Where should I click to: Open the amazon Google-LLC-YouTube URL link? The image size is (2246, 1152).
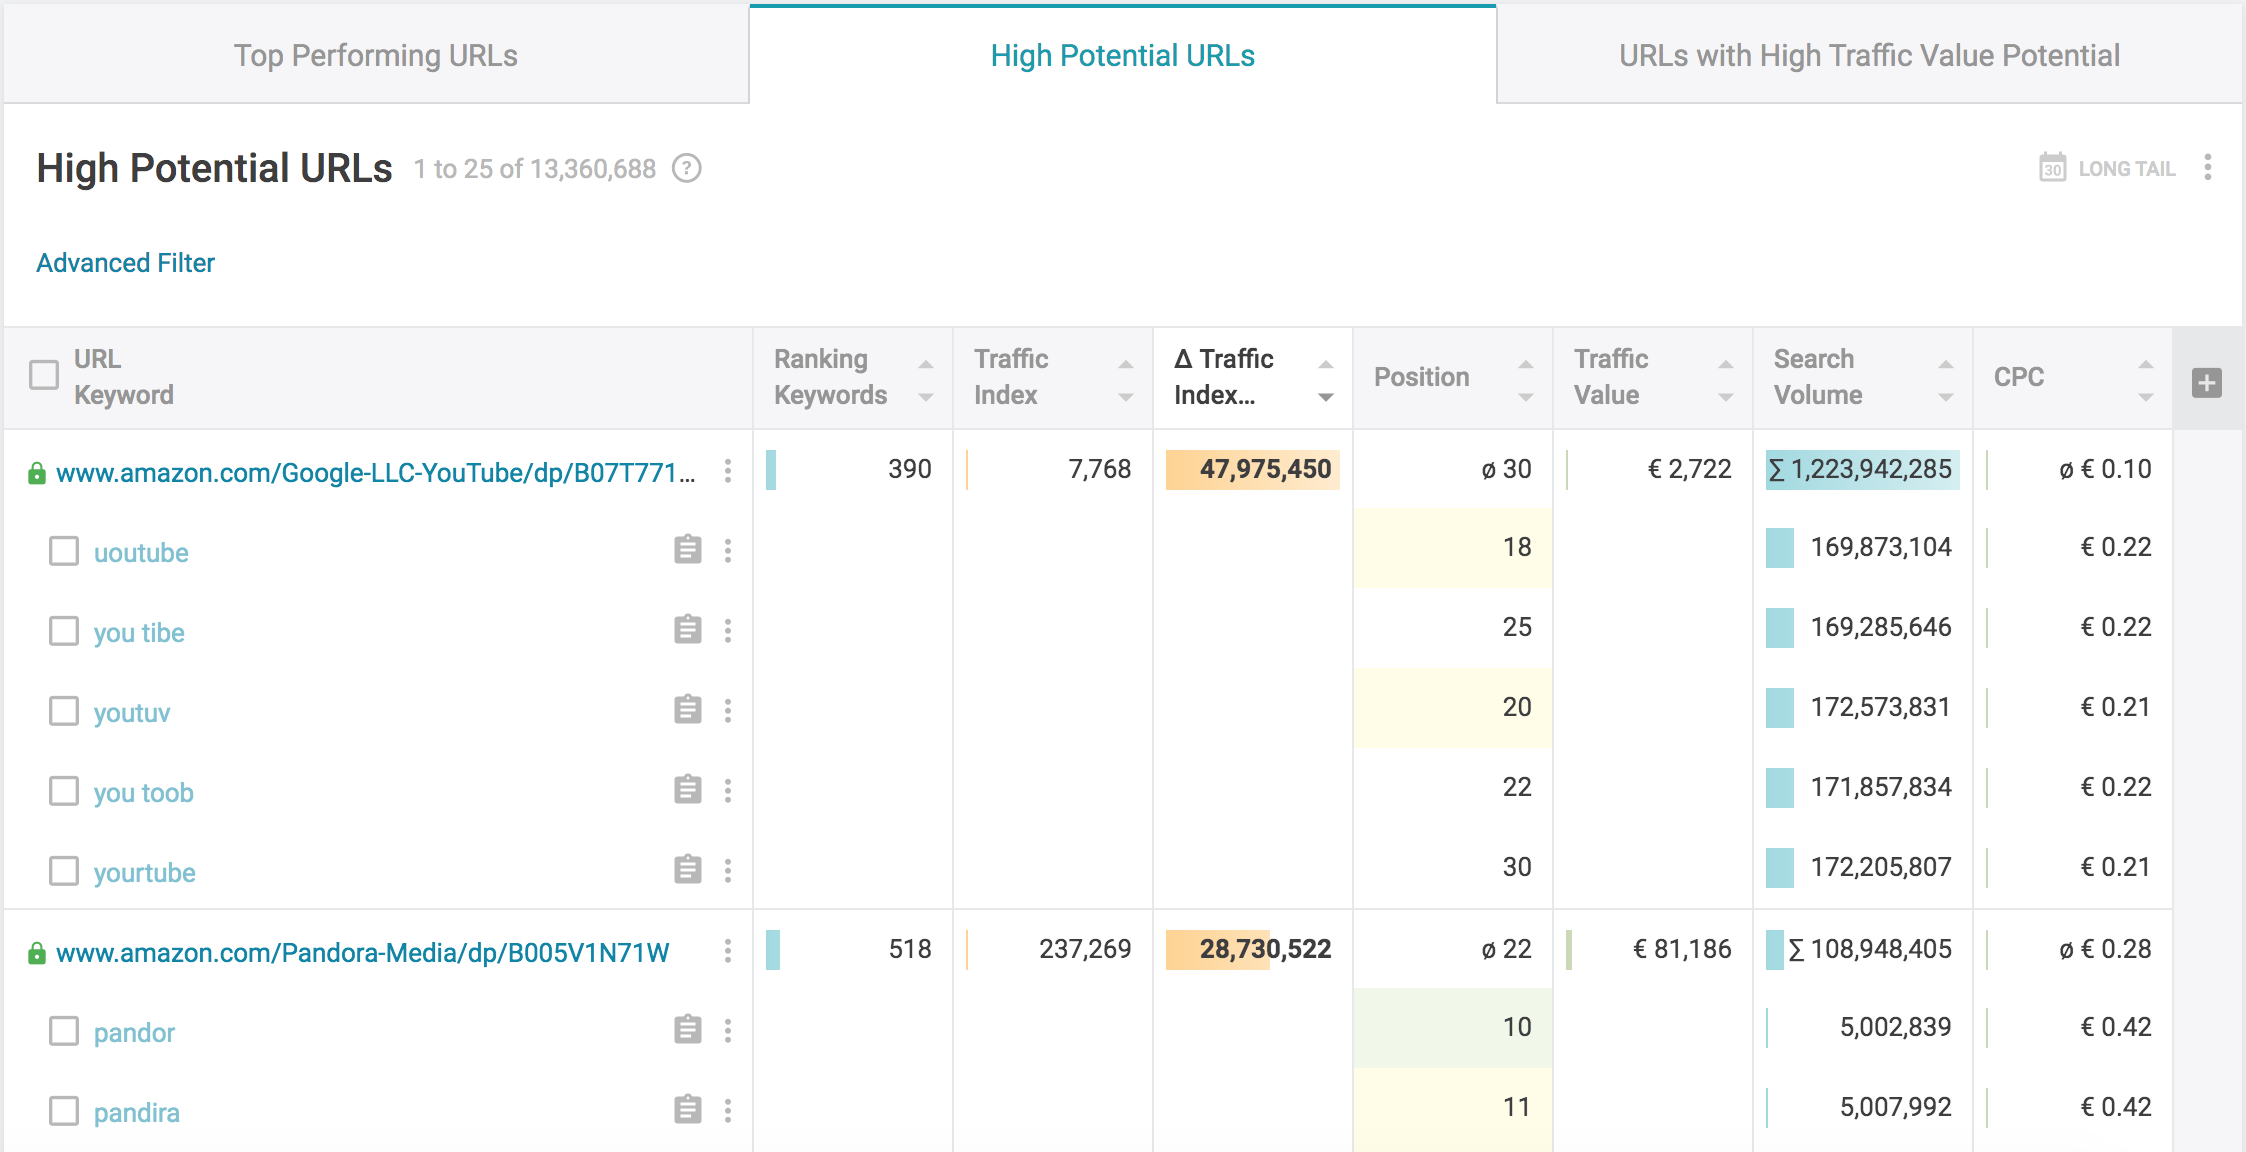[x=376, y=472]
